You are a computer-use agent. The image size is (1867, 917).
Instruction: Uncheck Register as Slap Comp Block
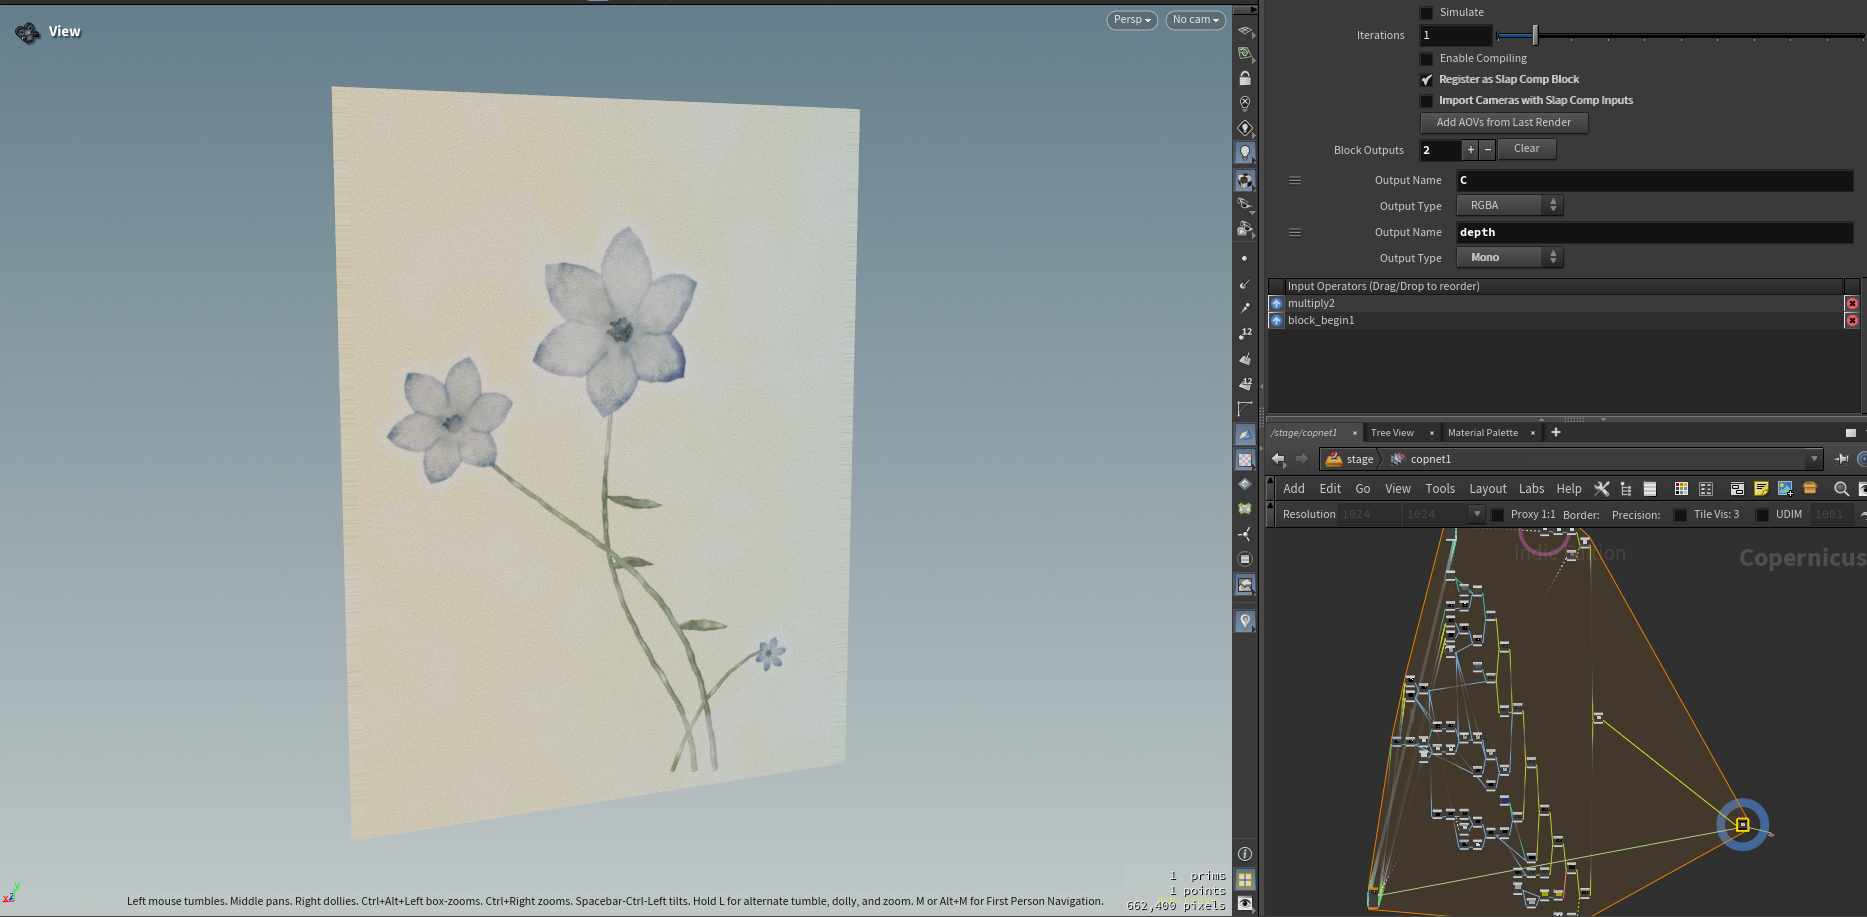1427,80
